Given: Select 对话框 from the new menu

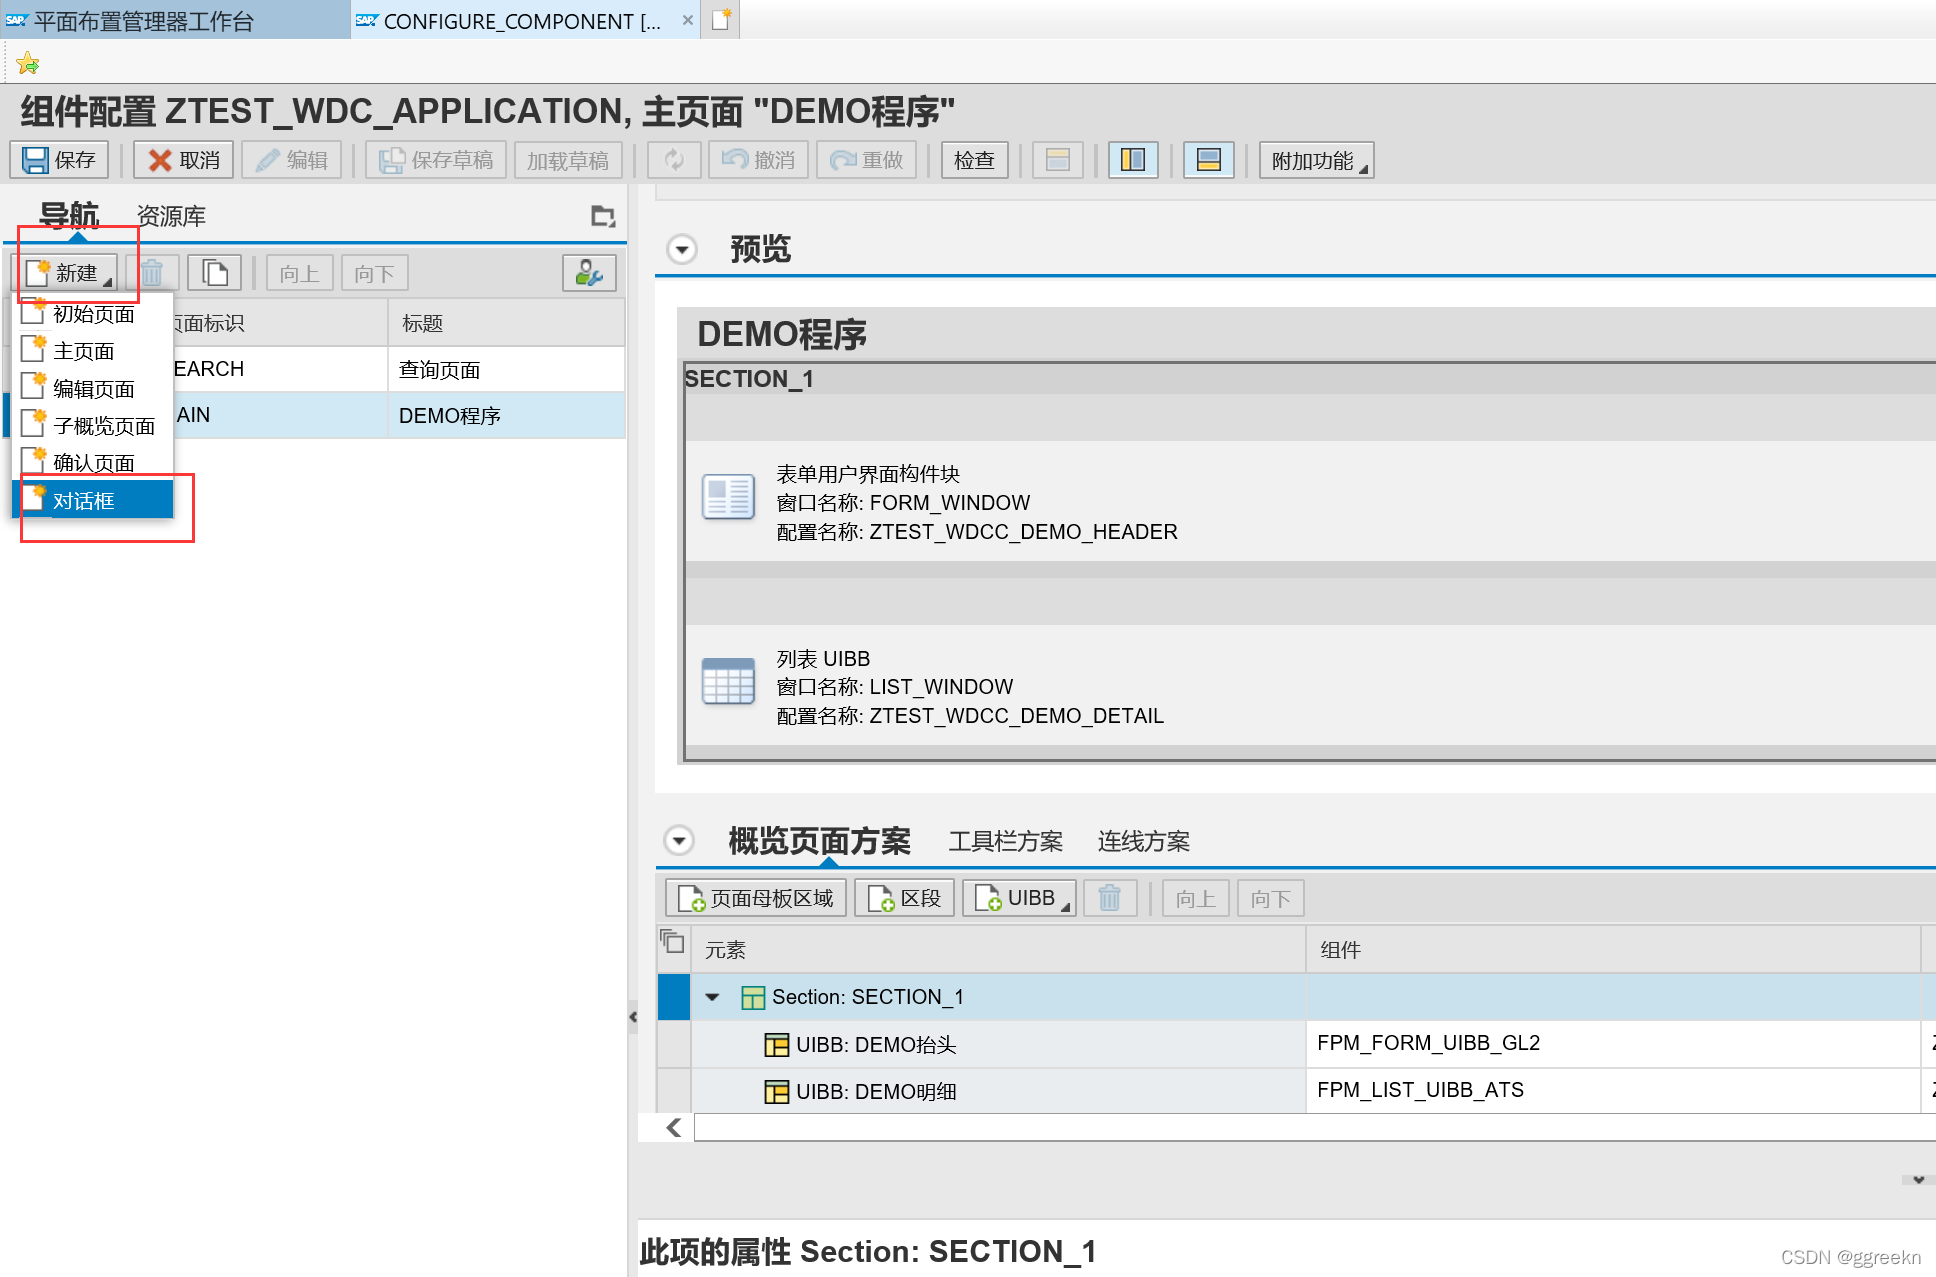Looking at the screenshot, I should click(93, 500).
